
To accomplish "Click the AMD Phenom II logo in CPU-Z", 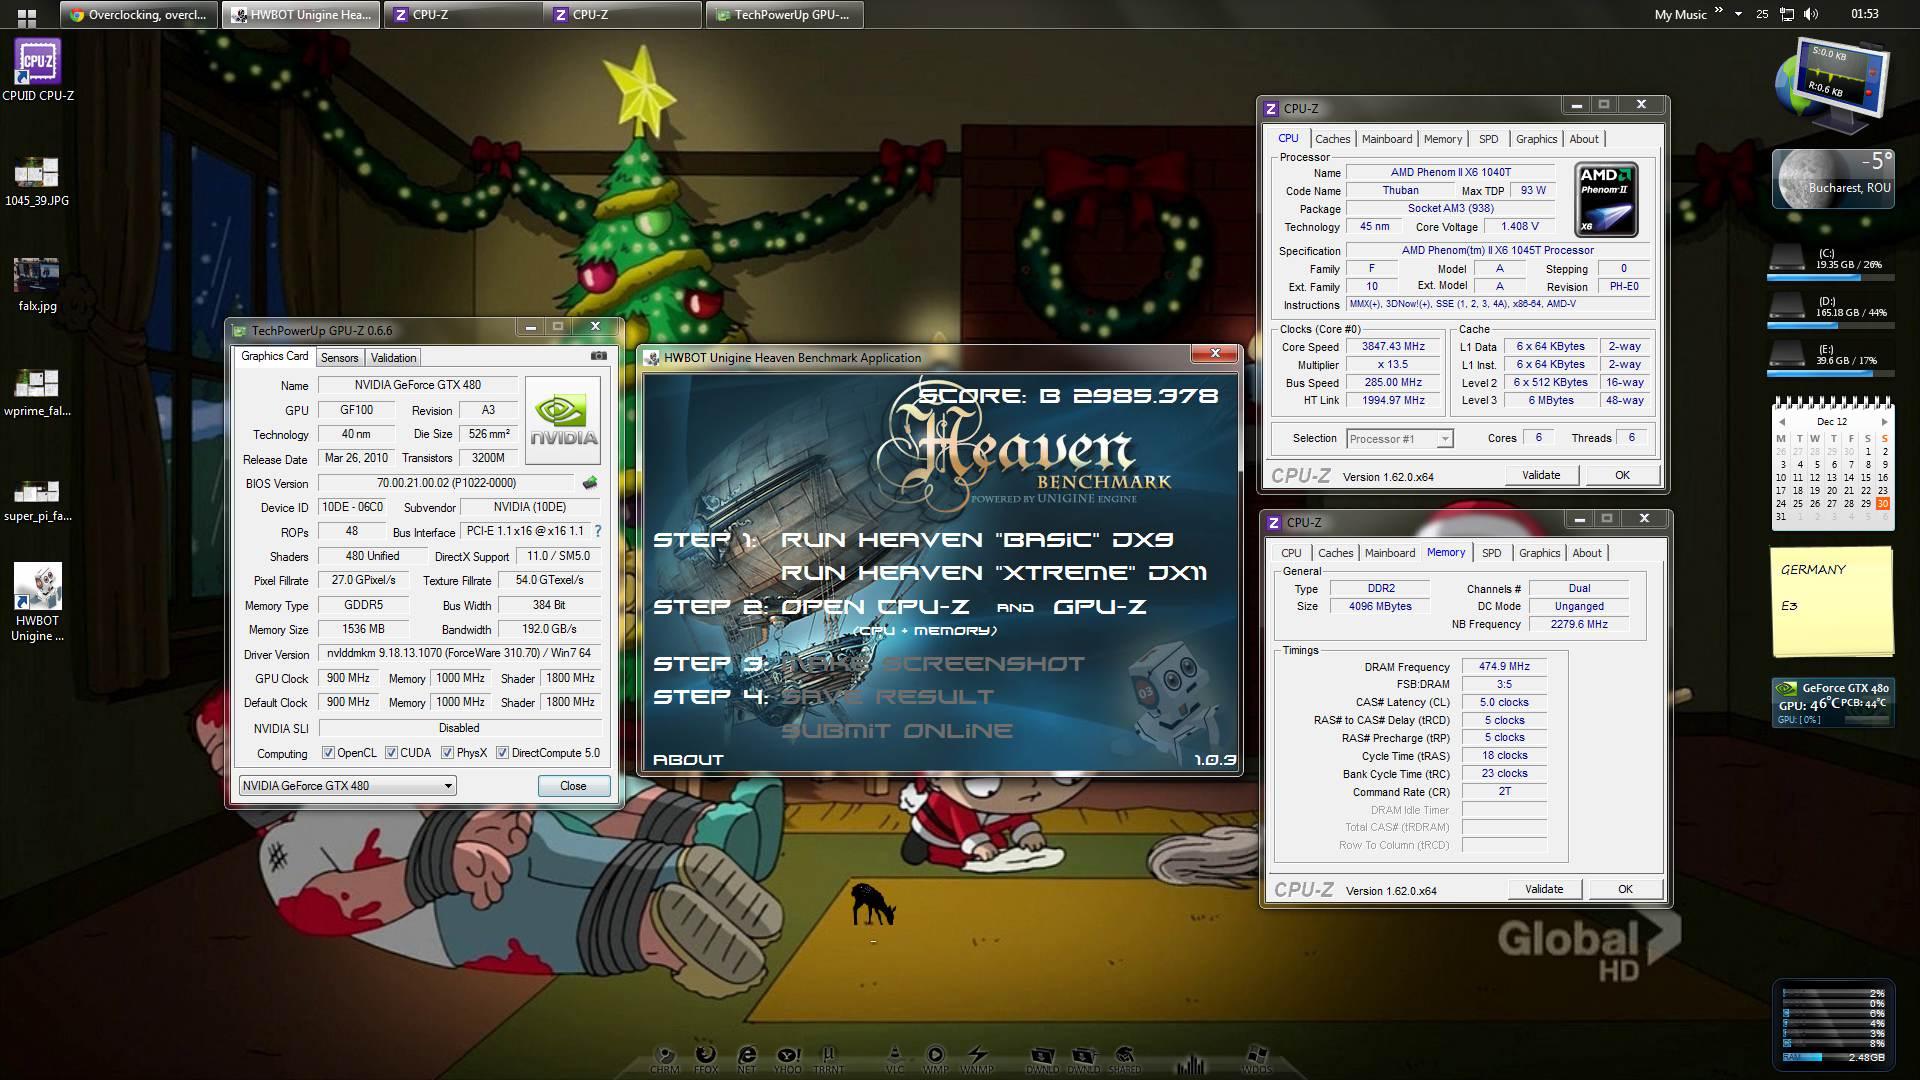I will tap(1606, 199).
